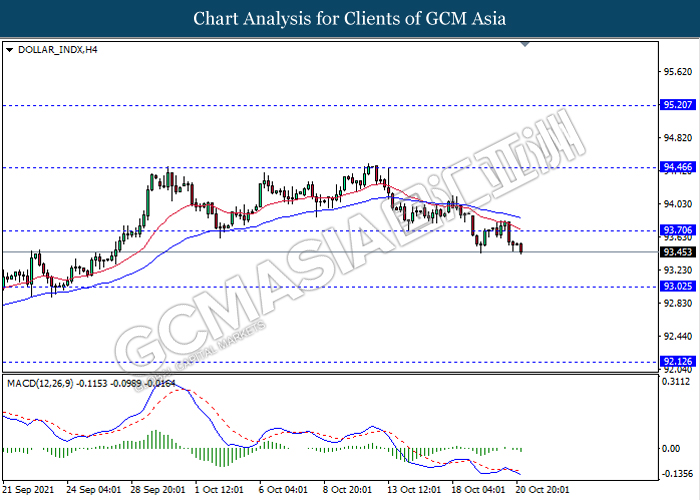This screenshot has width=700, height=500.
Task: Click the 8 Oct 20:01 date label
Action: (348, 490)
